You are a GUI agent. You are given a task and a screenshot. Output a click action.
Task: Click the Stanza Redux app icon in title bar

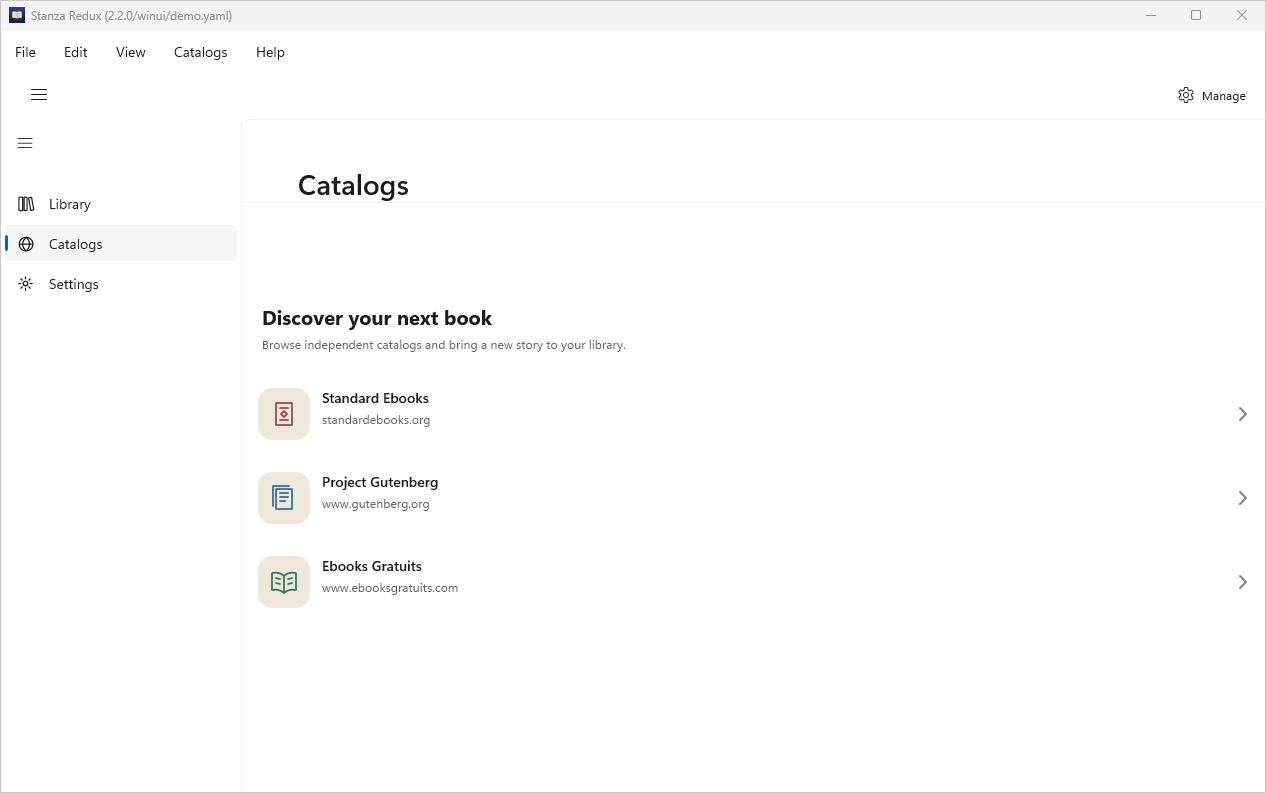coord(16,16)
